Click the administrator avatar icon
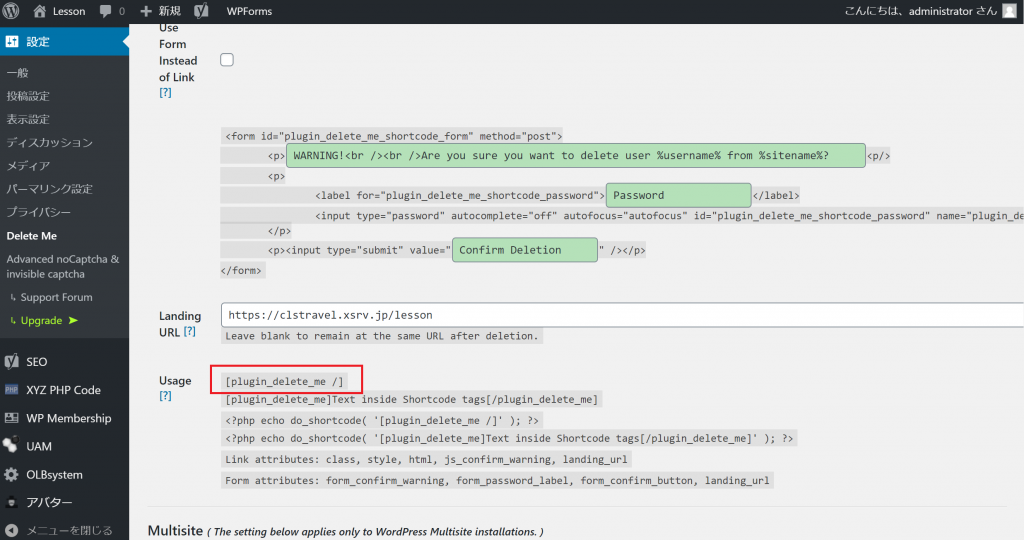 [x=1010, y=11]
